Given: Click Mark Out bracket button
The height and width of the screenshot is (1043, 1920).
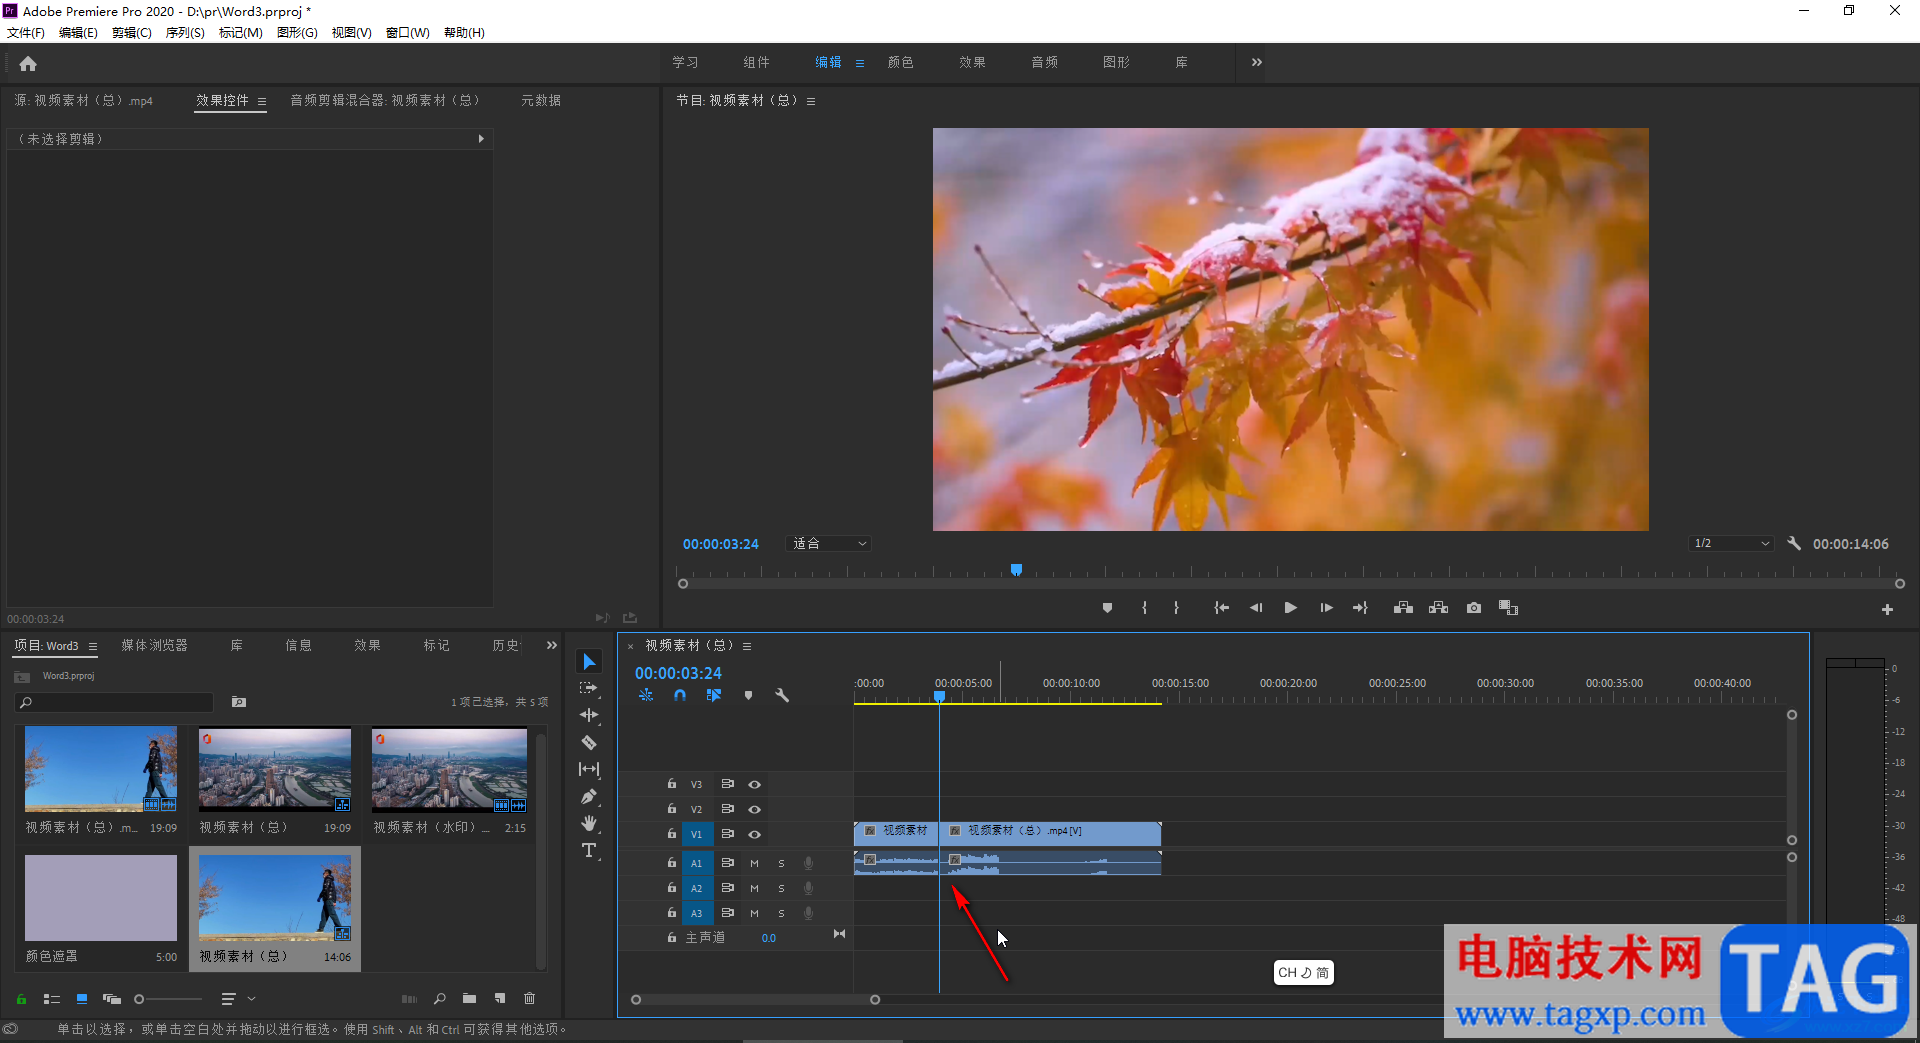Looking at the screenshot, I should point(1176,608).
